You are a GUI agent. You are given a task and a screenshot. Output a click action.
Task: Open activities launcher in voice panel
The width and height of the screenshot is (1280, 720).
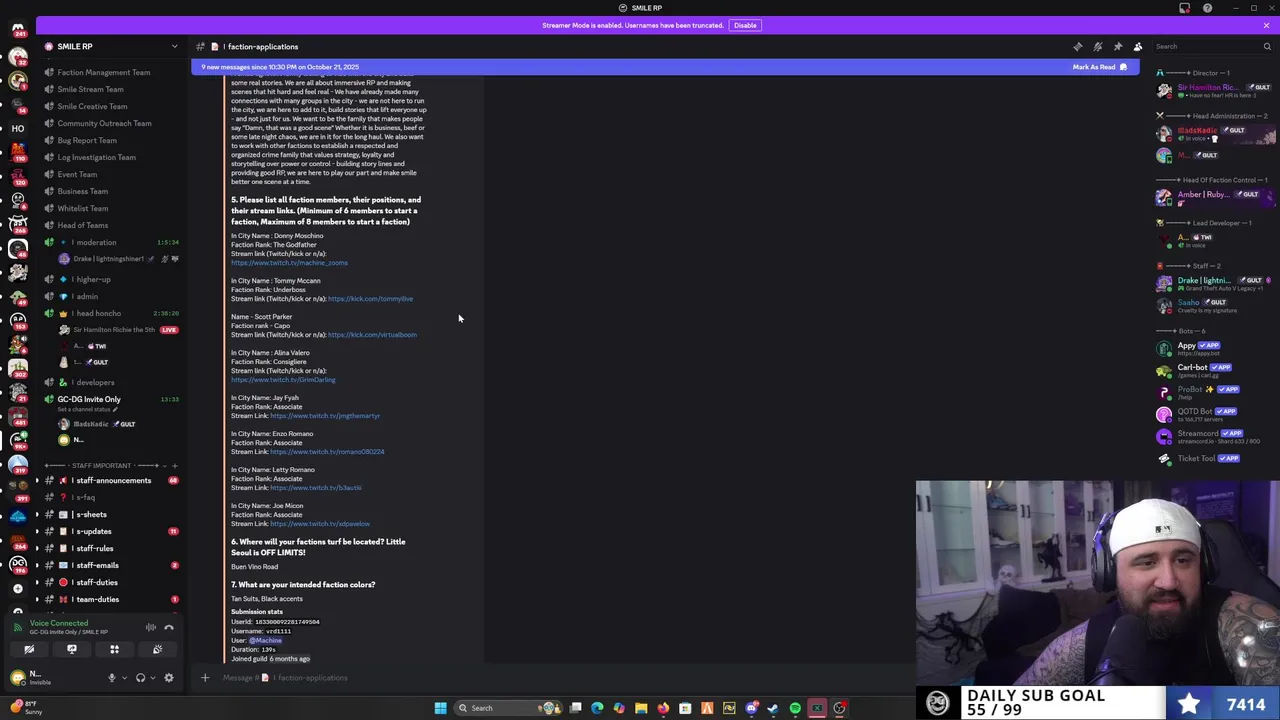tap(114, 650)
